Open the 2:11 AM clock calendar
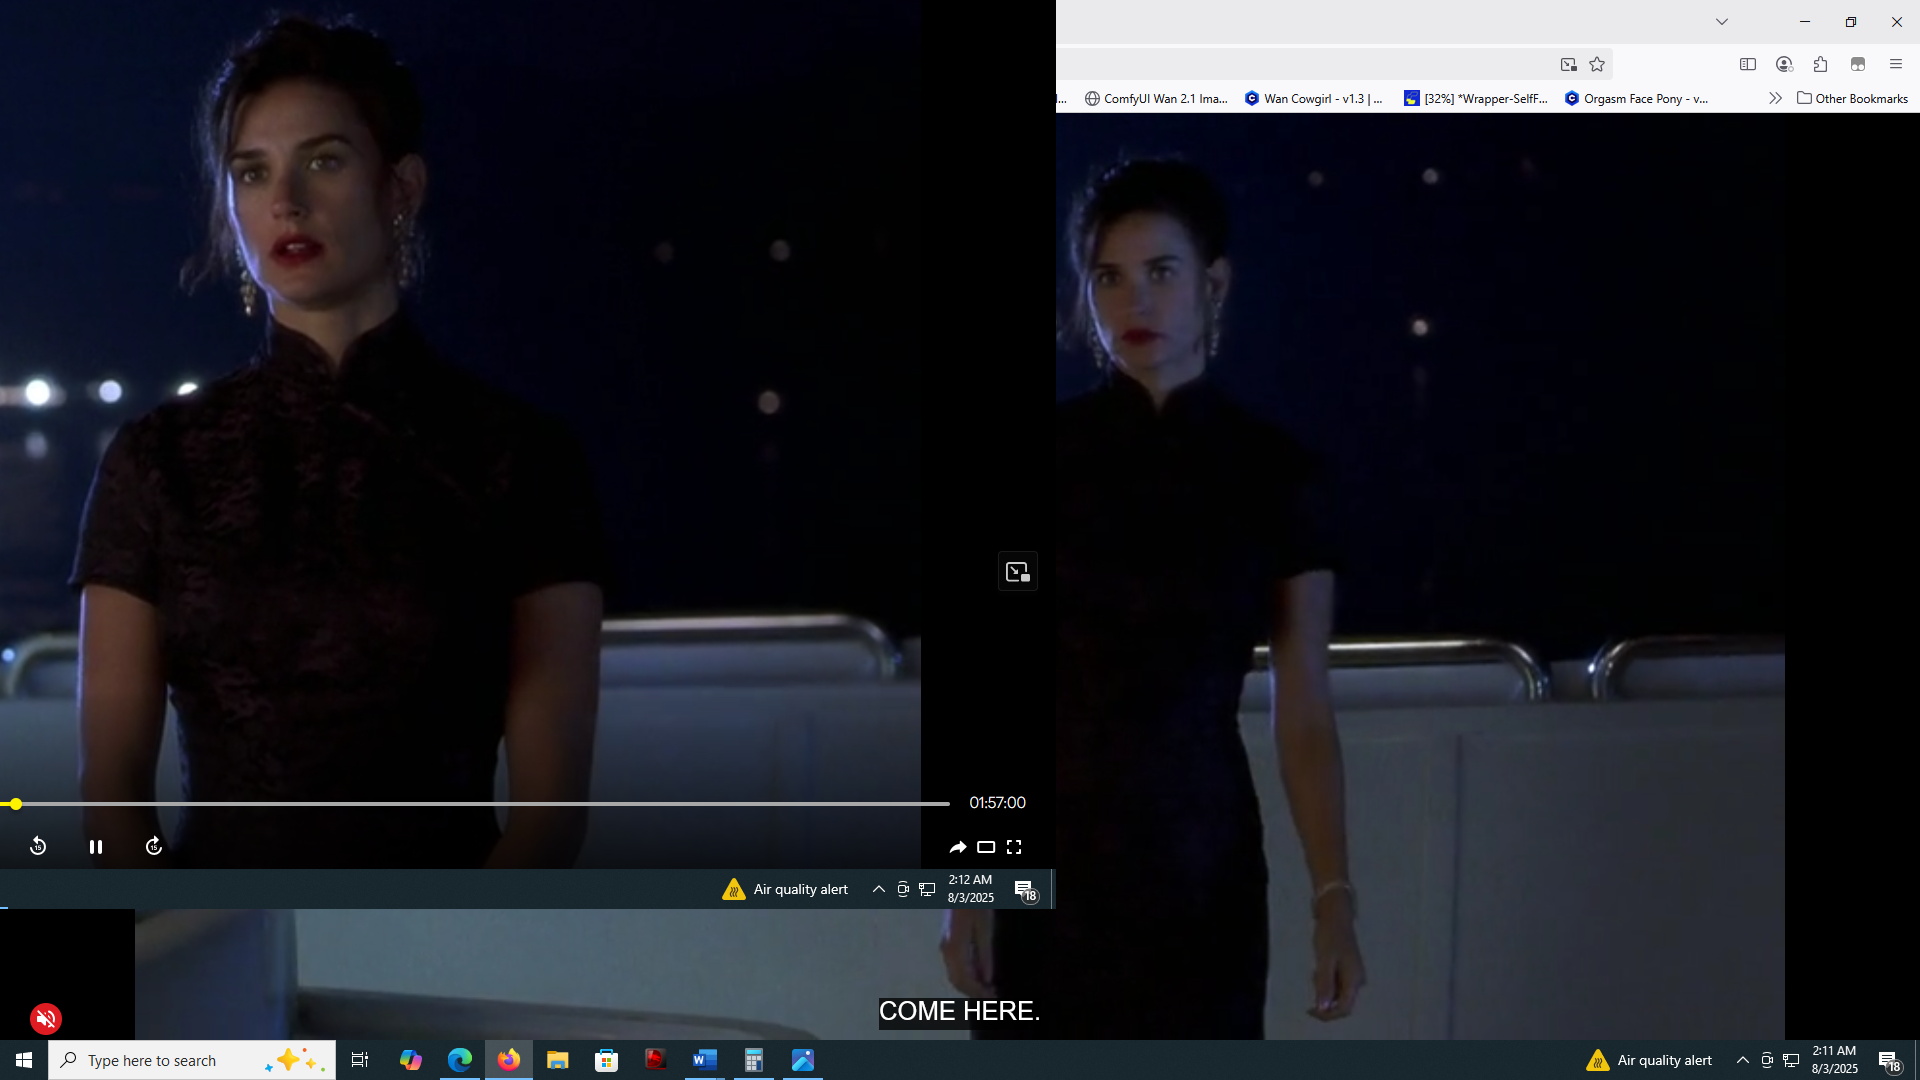The height and width of the screenshot is (1080, 1920). 1835,1060
